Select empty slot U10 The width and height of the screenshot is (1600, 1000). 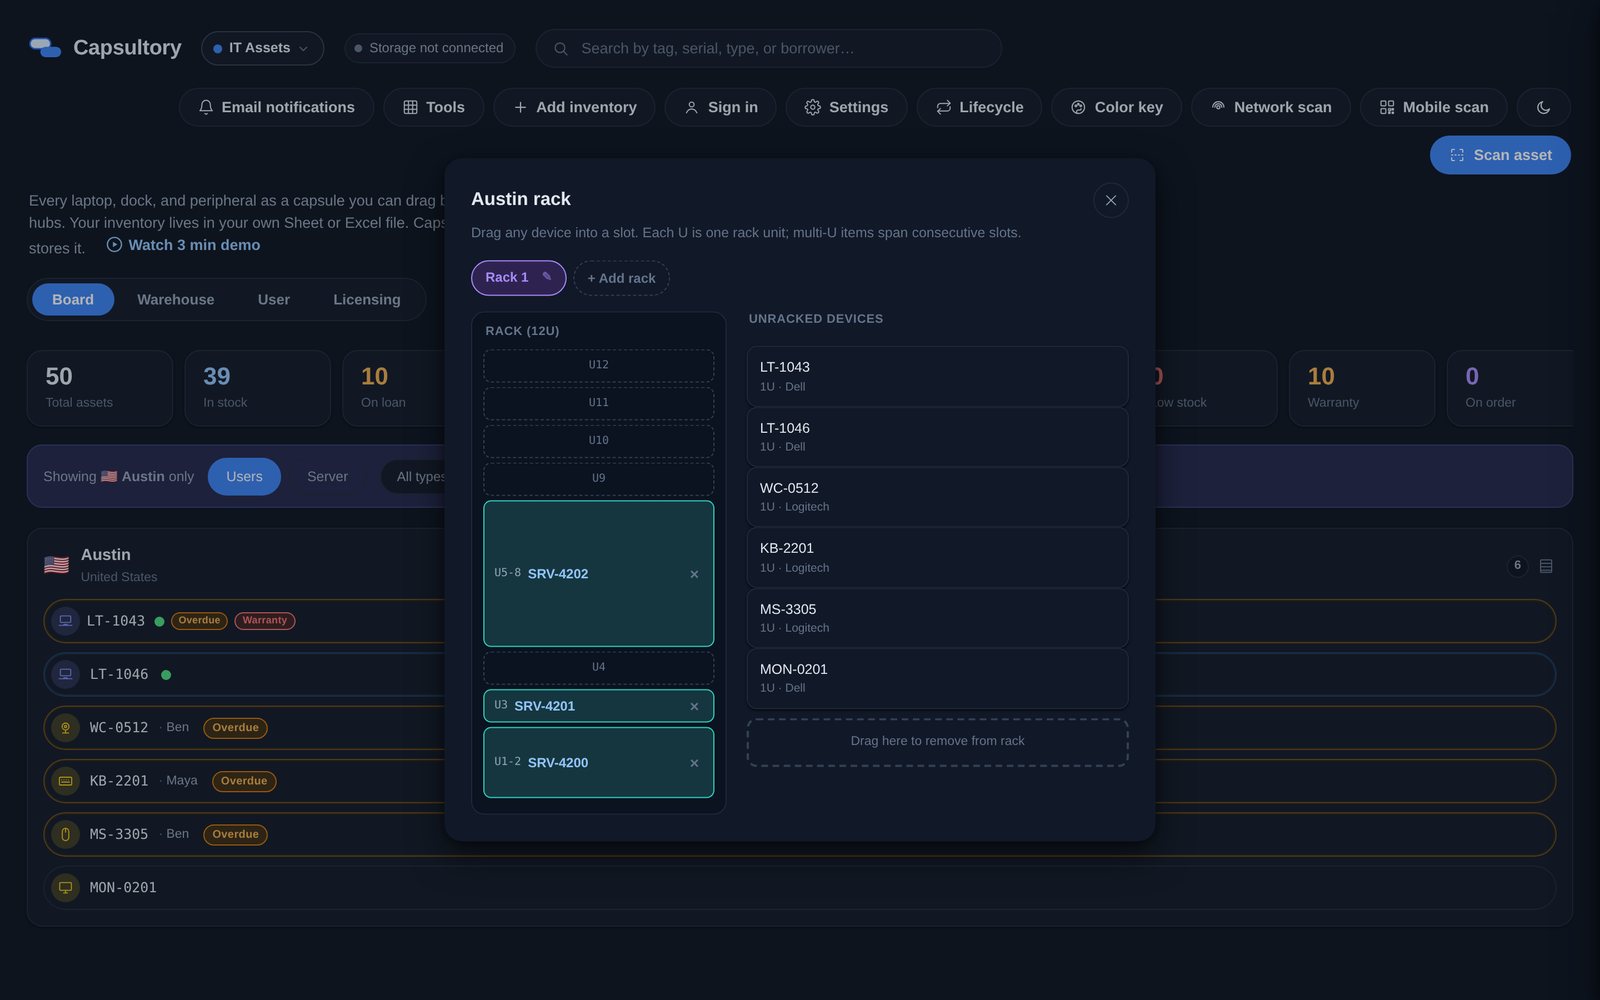click(x=598, y=440)
